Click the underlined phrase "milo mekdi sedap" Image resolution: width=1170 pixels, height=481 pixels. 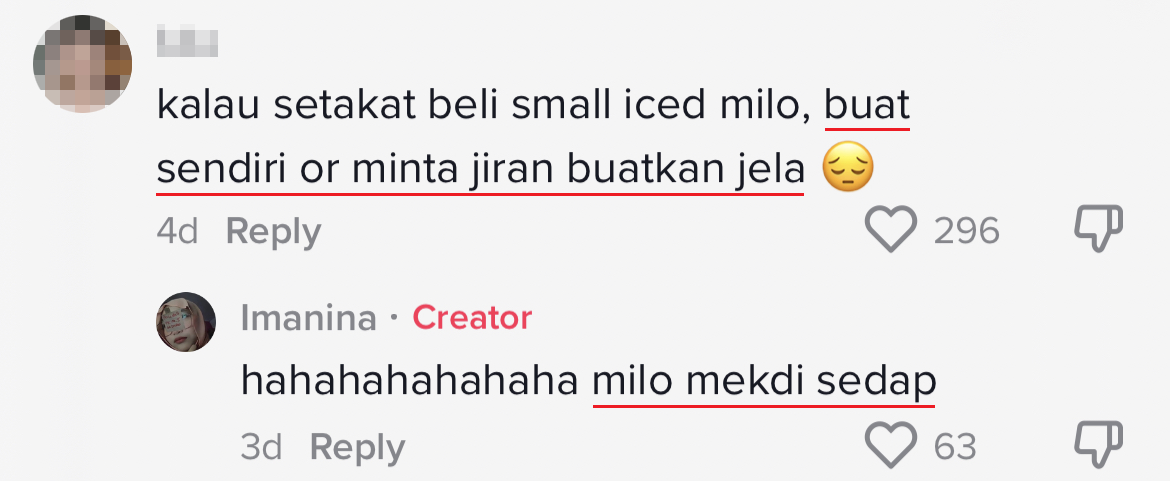tap(764, 381)
